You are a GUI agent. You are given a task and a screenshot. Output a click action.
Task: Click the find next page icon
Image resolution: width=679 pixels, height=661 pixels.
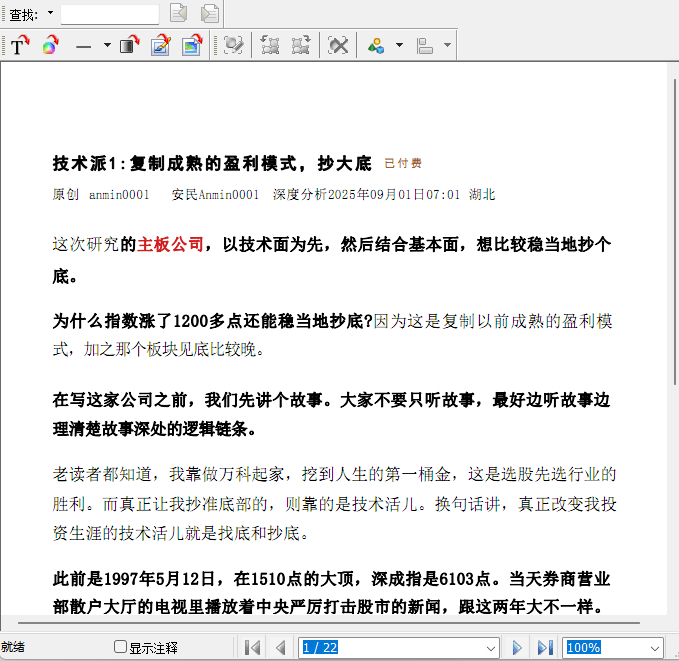coord(210,13)
